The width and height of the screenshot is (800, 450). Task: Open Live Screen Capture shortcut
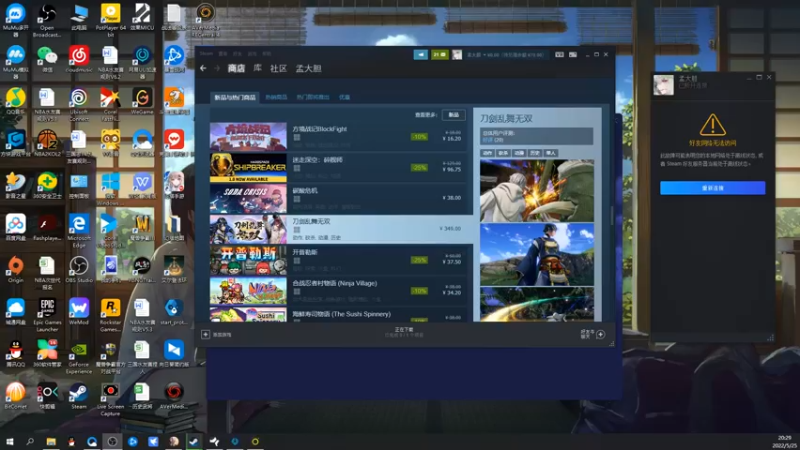click(110, 399)
